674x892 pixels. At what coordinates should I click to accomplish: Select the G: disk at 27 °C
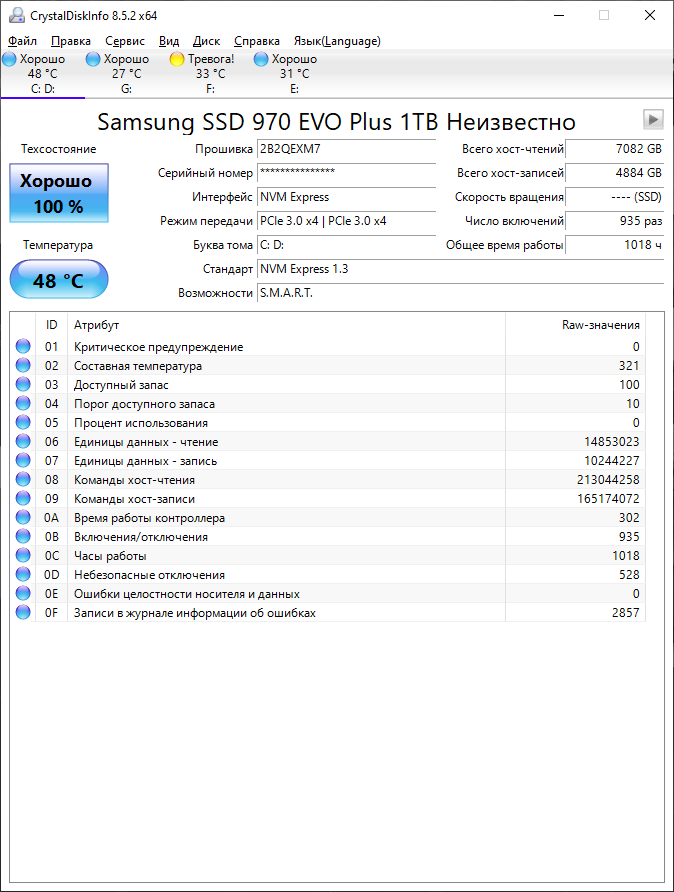click(126, 73)
